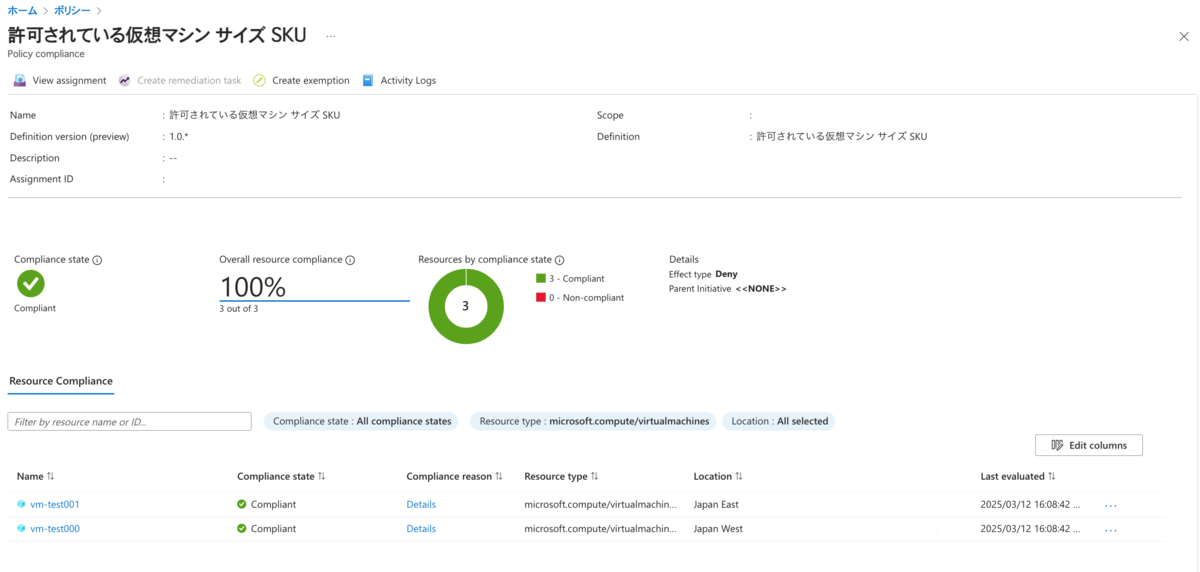Click the Definition value 許可されている仮想マシン サイズ SKU
Image resolution: width=1200 pixels, height=572 pixels.
pos(841,137)
